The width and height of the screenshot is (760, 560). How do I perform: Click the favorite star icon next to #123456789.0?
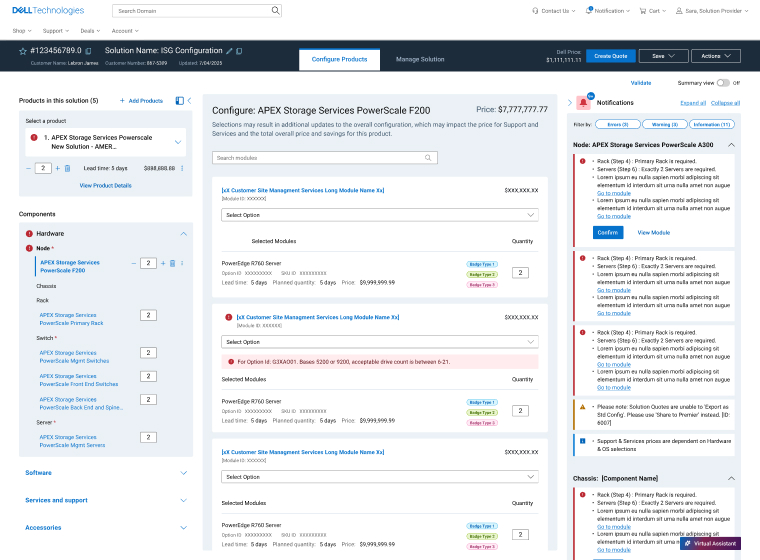tap(23, 51)
